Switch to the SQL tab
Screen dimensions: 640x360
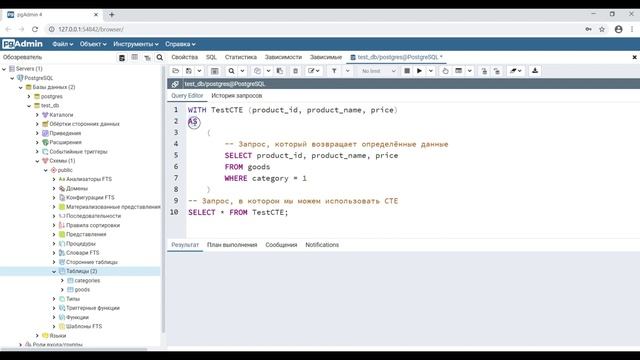pyautogui.click(x=211, y=57)
